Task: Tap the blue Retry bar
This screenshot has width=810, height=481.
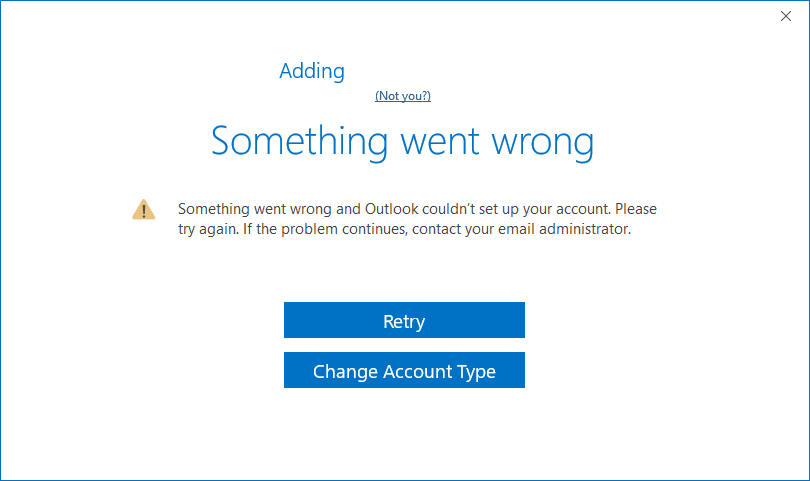Action: coord(404,320)
